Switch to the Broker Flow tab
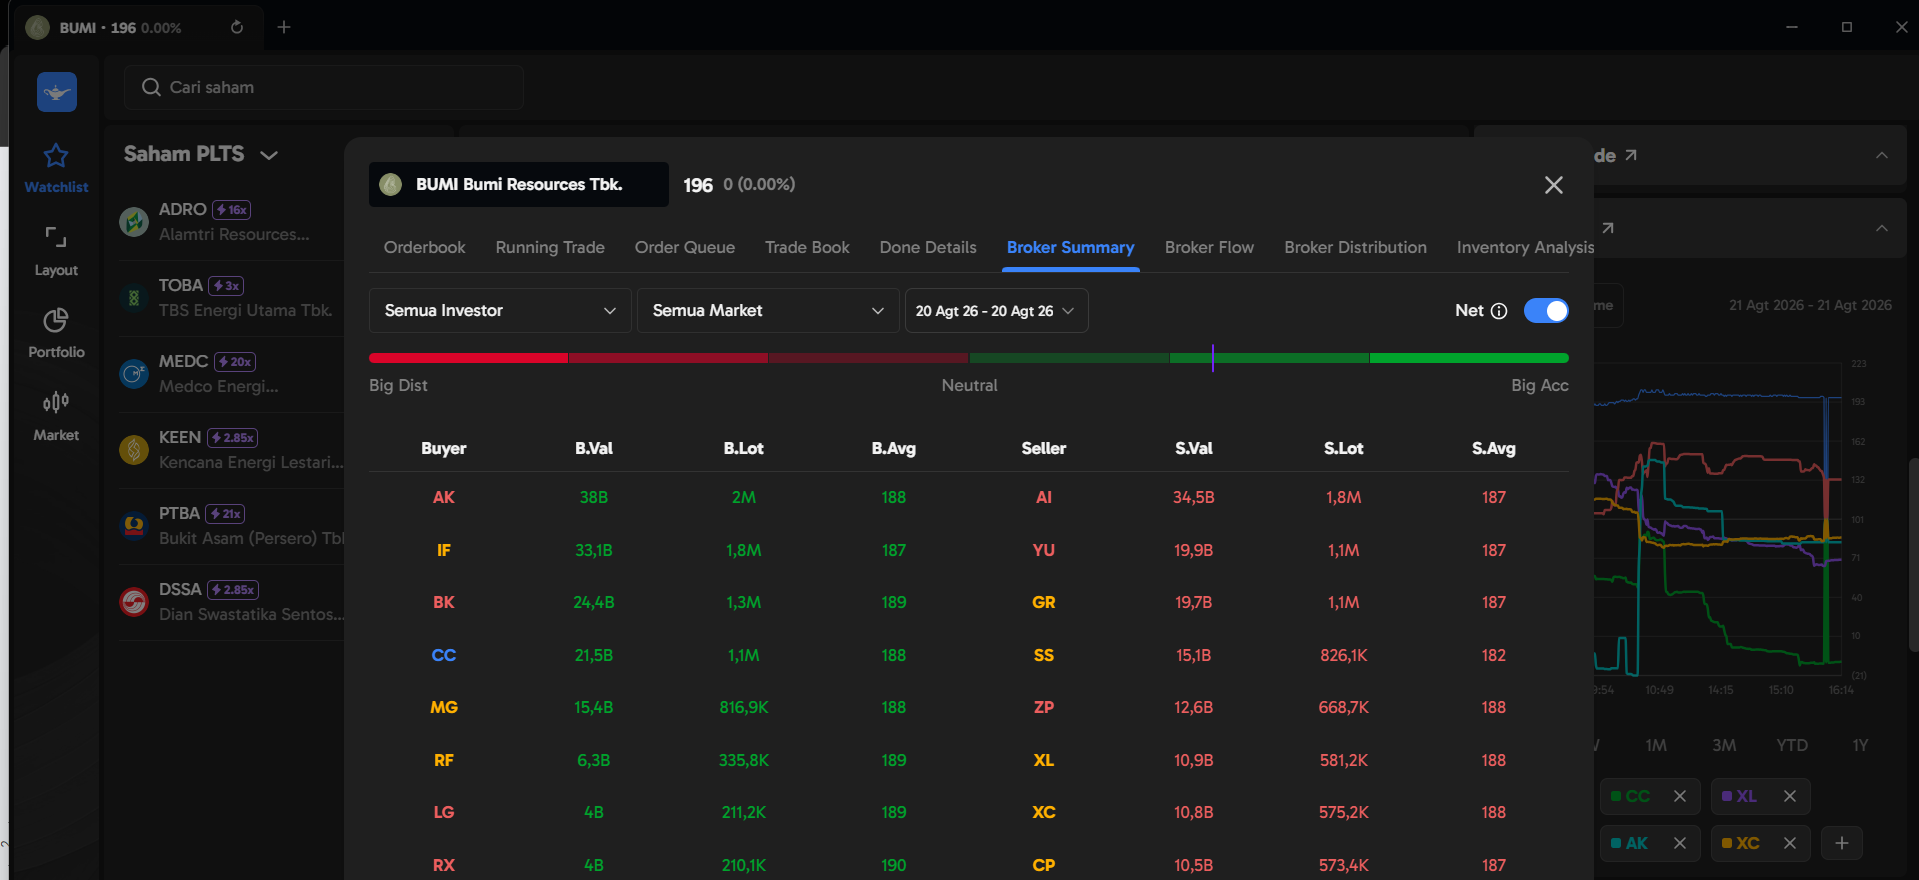 point(1209,247)
